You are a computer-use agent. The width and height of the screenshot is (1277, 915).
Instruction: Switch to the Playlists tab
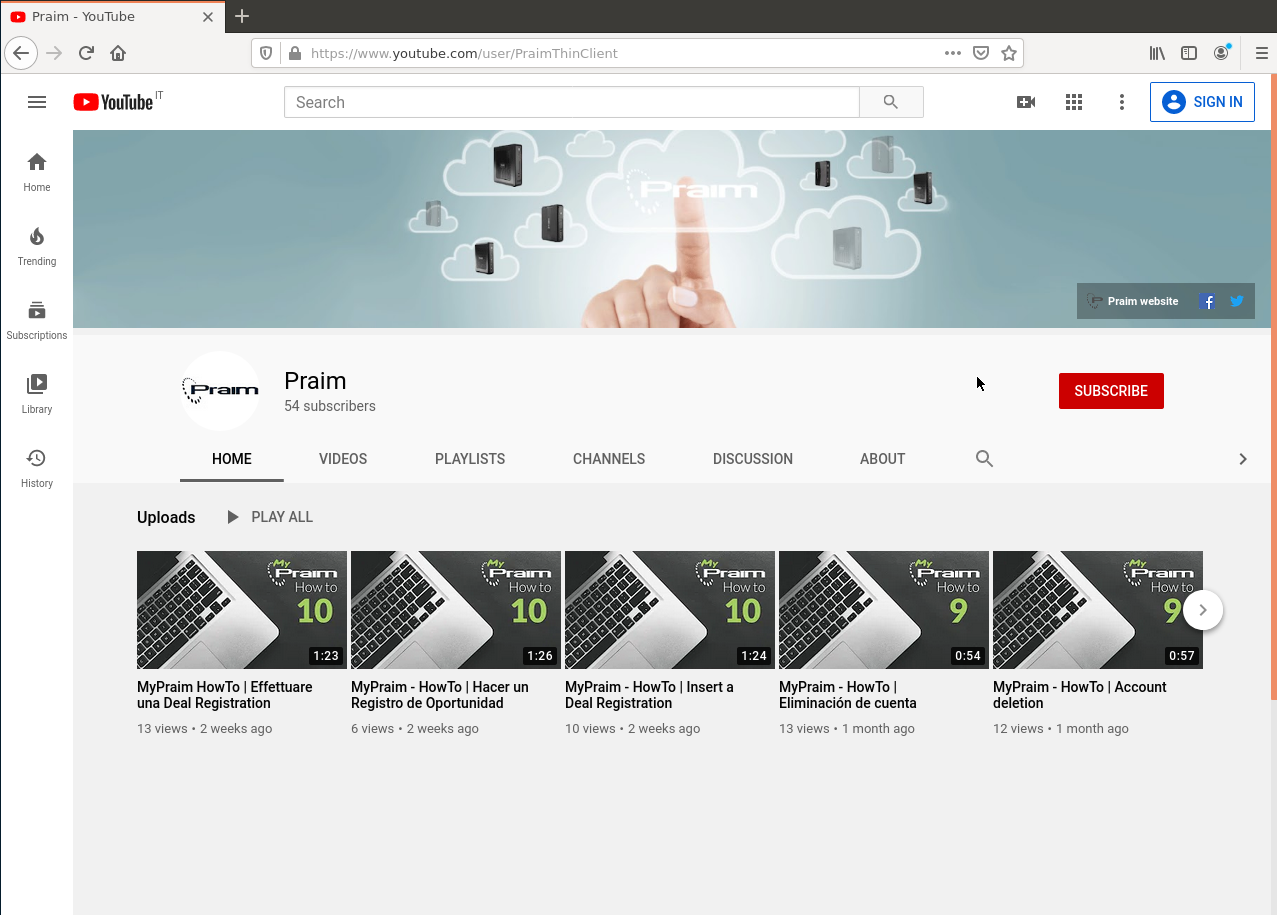click(470, 459)
